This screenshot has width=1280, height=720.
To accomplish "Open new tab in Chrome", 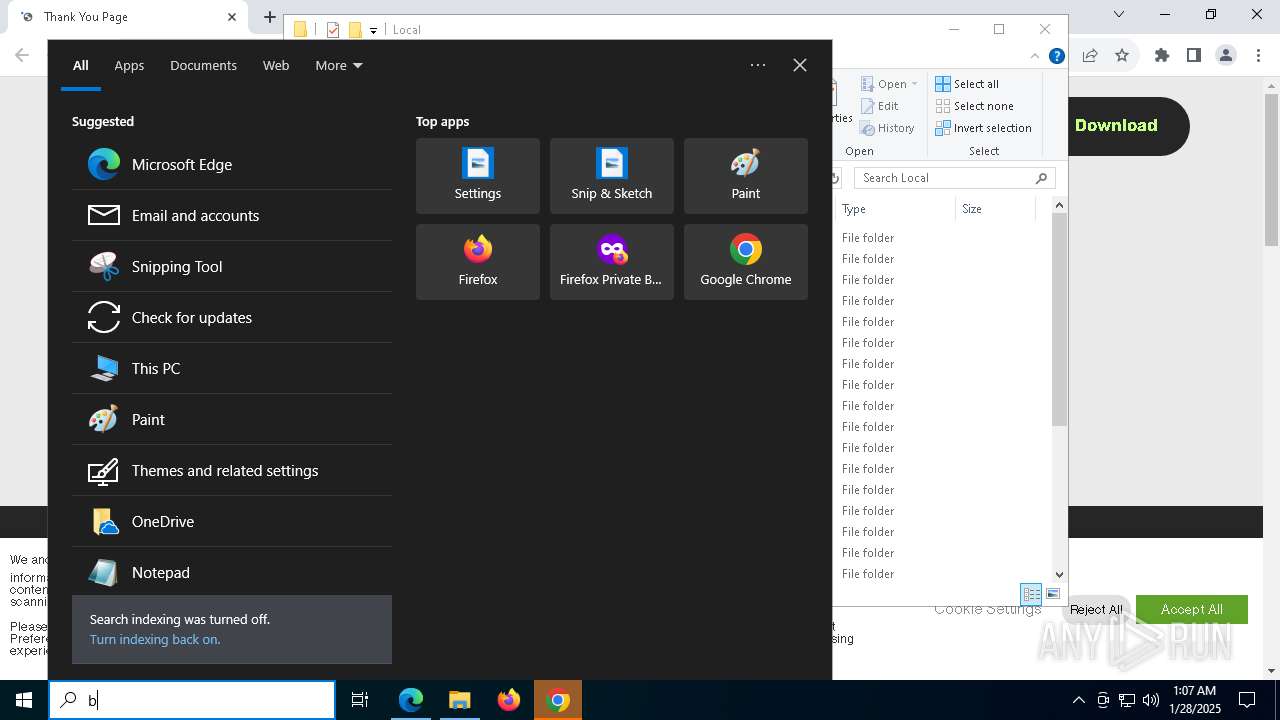I will 270,17.
